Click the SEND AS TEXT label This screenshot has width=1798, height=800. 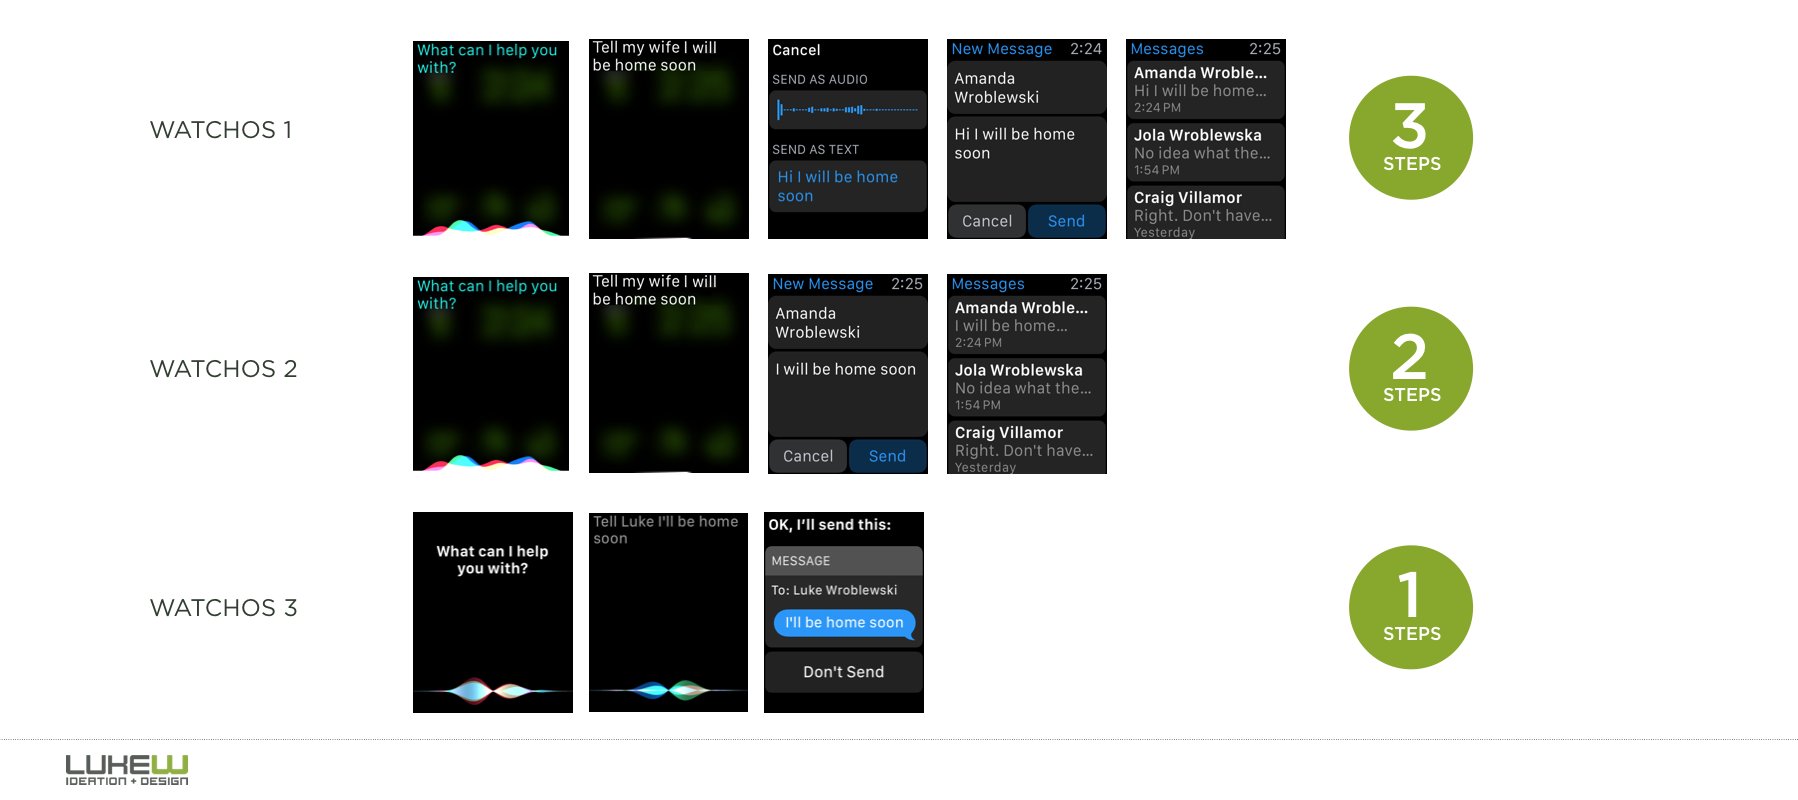[x=815, y=150]
